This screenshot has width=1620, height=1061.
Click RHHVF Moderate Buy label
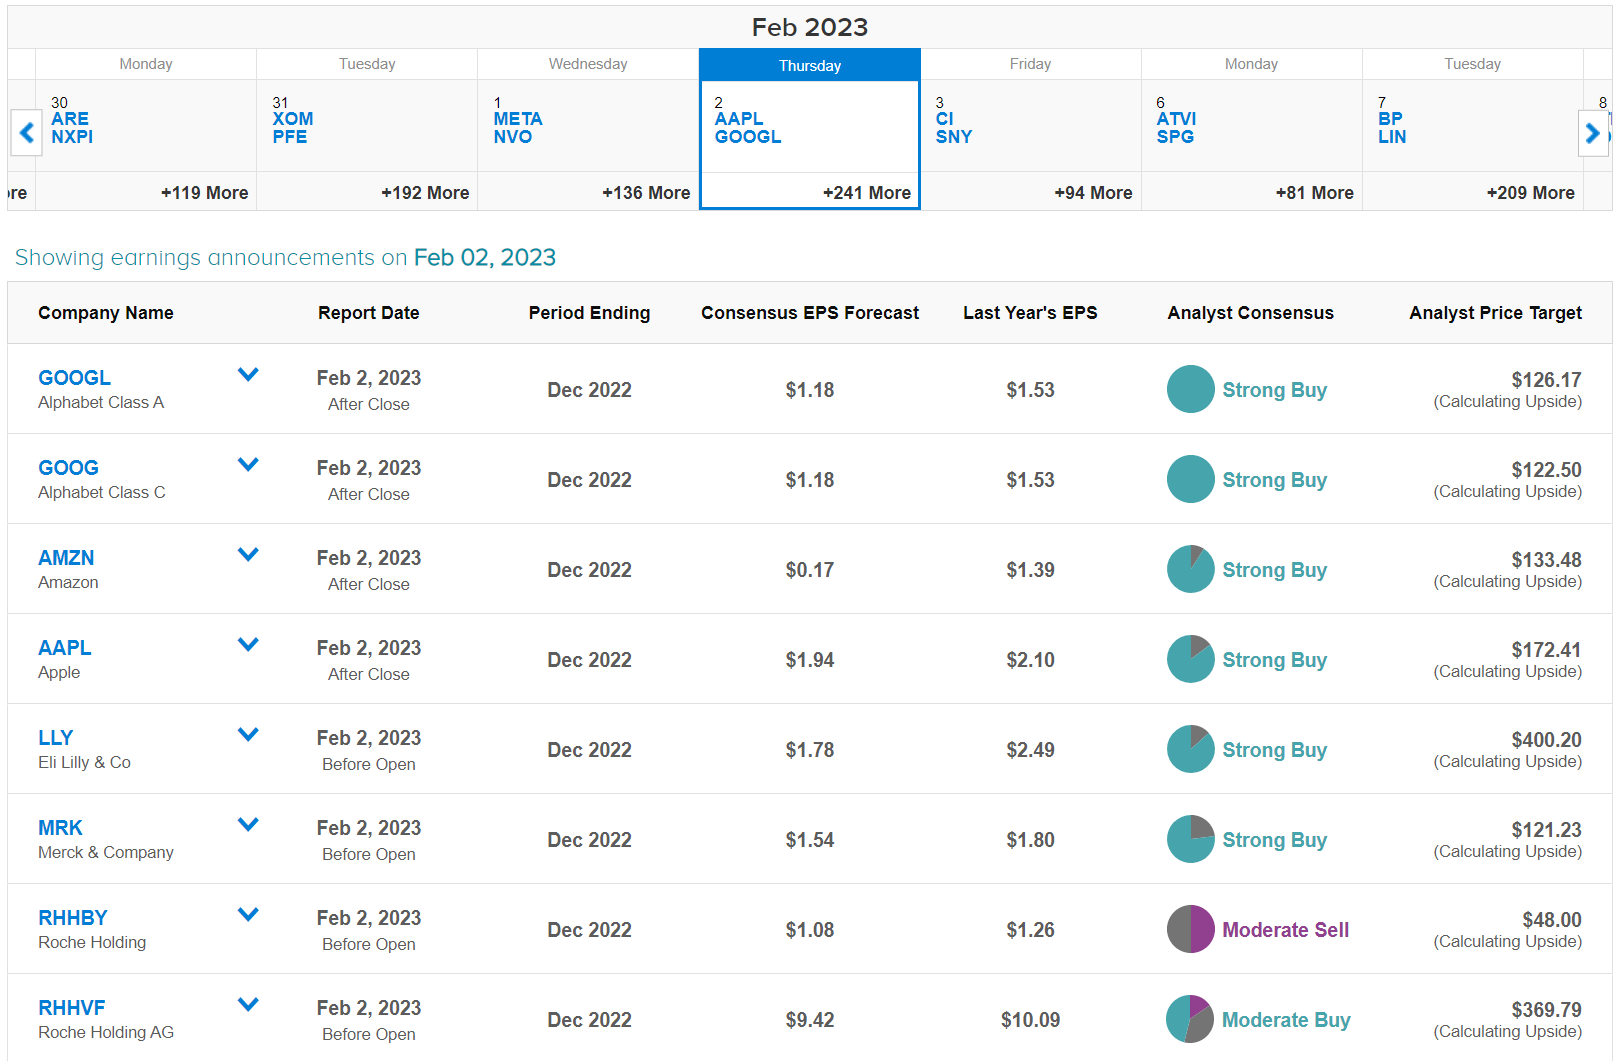coord(1286,1020)
